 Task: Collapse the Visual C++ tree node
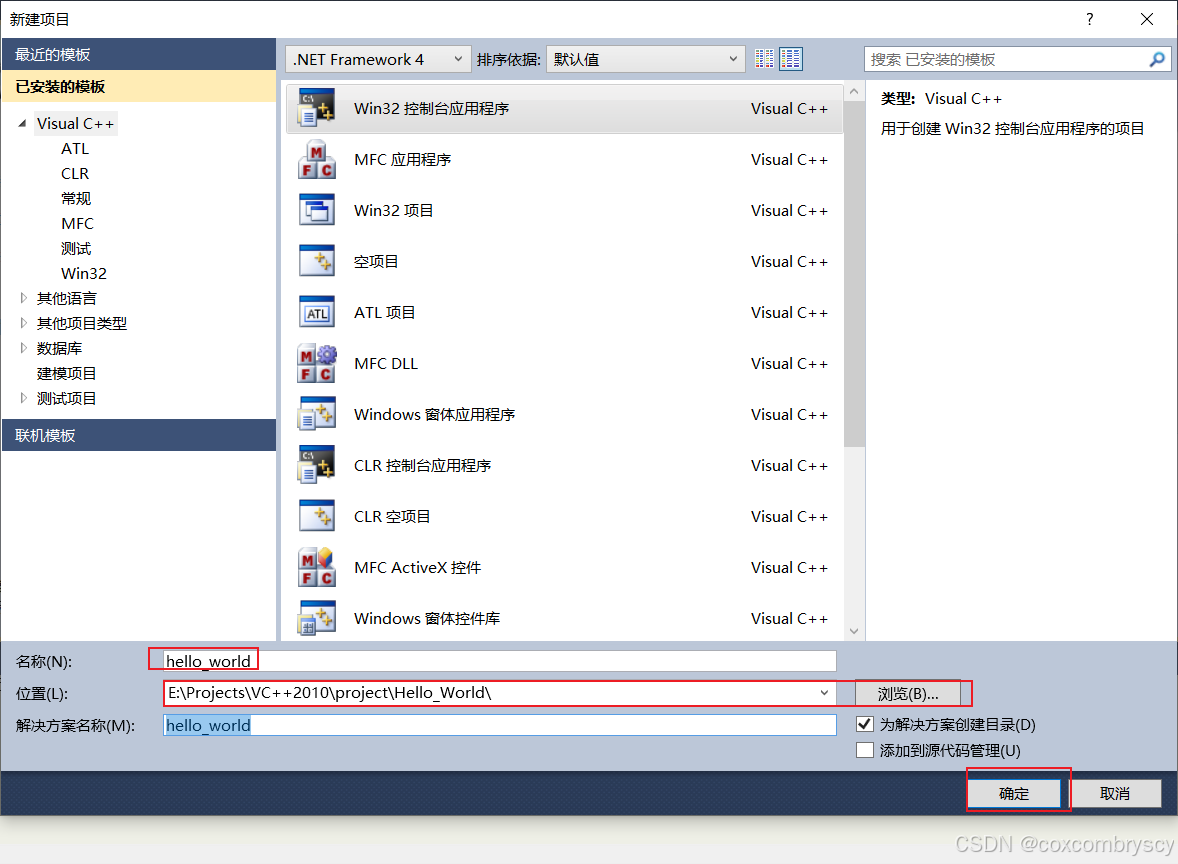pos(23,123)
